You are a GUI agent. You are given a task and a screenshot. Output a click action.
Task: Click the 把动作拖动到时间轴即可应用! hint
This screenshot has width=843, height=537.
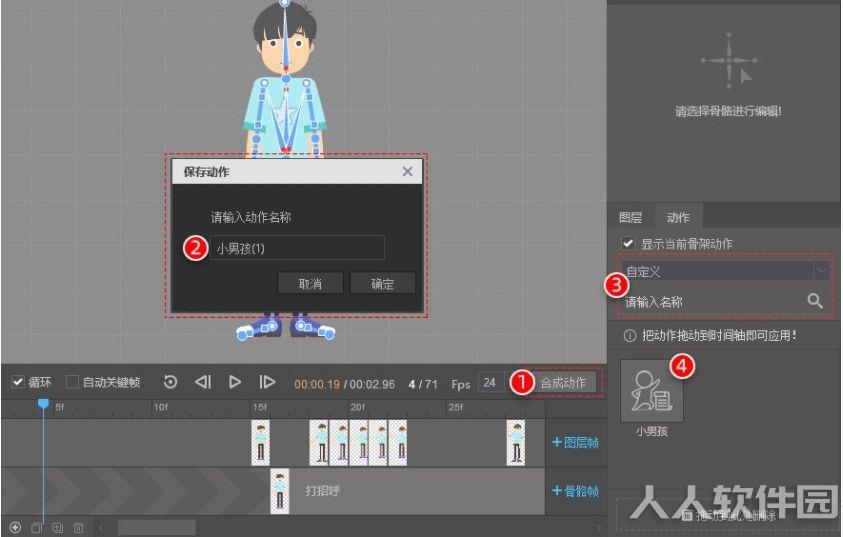(719, 336)
